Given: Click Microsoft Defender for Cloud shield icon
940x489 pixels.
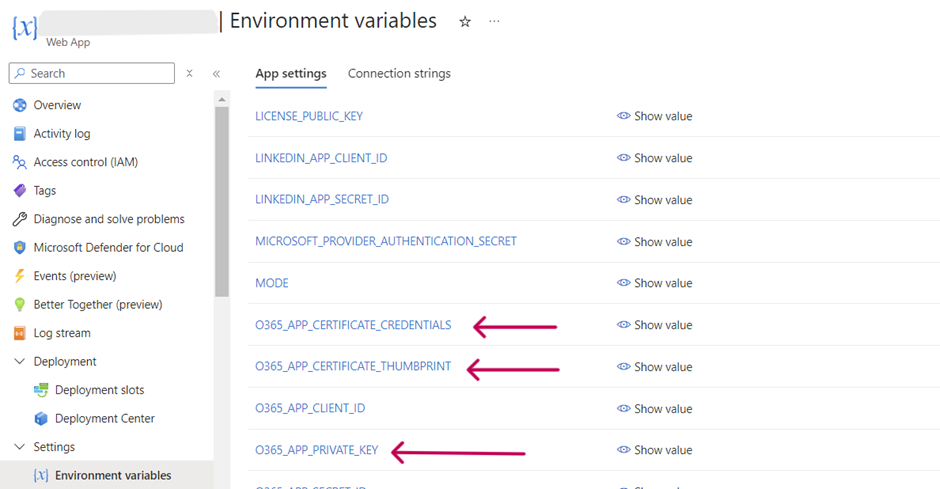Looking at the screenshot, I should pyautogui.click(x=19, y=248).
